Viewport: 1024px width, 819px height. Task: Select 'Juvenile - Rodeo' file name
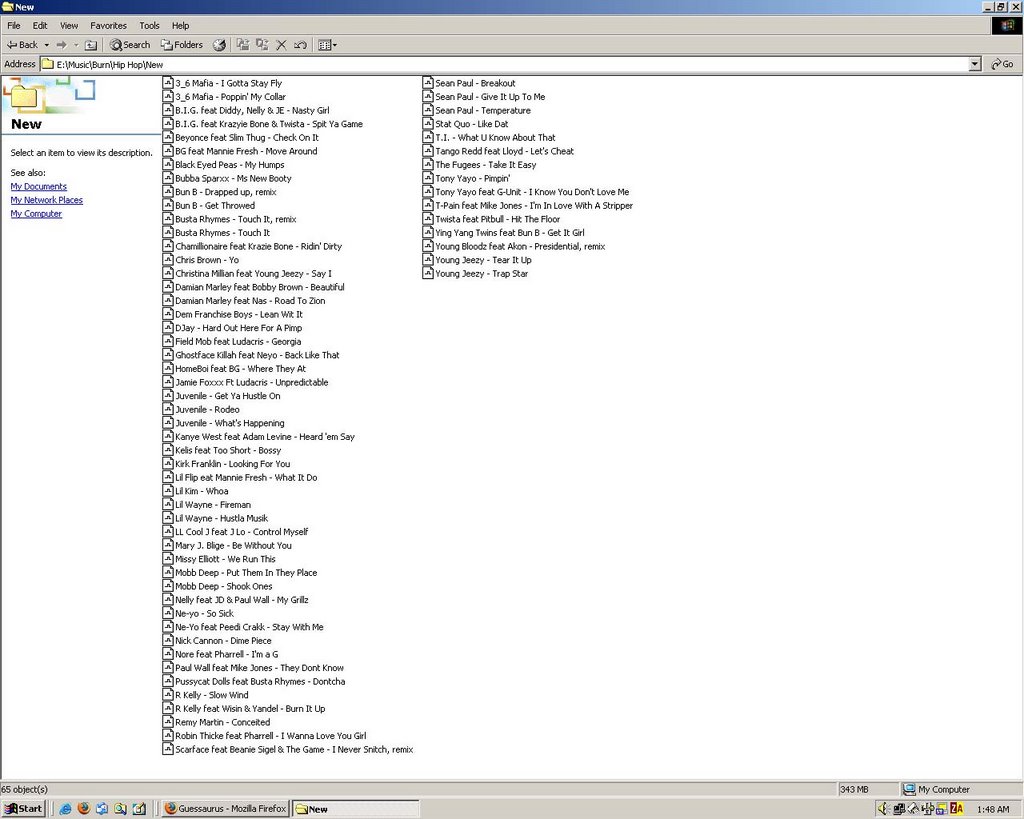click(x=208, y=410)
